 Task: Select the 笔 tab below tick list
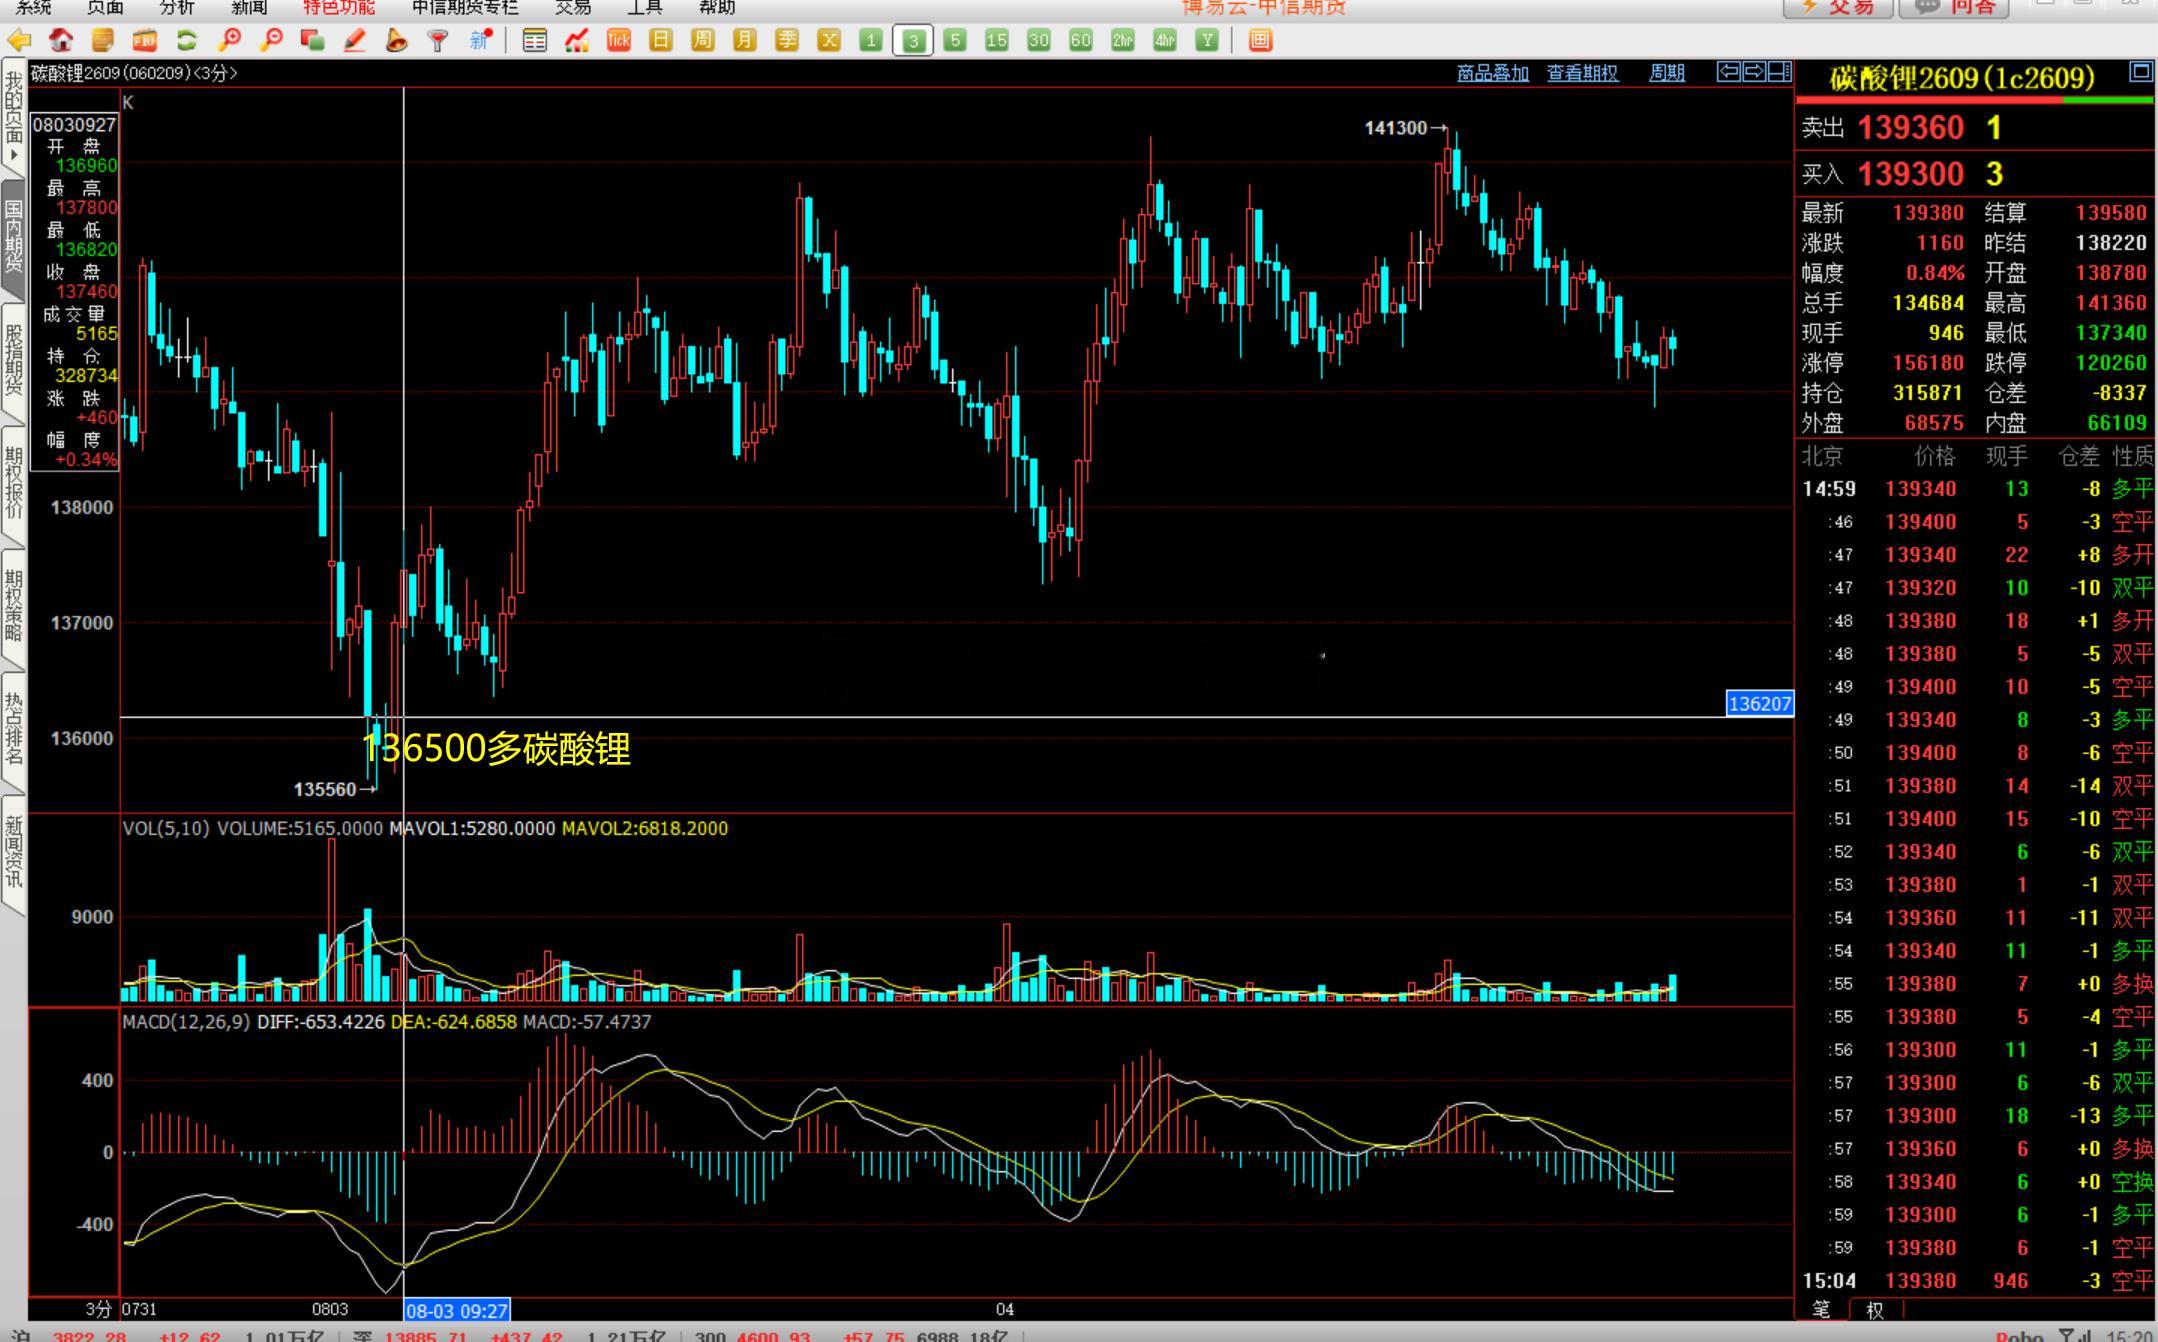(x=1821, y=1309)
